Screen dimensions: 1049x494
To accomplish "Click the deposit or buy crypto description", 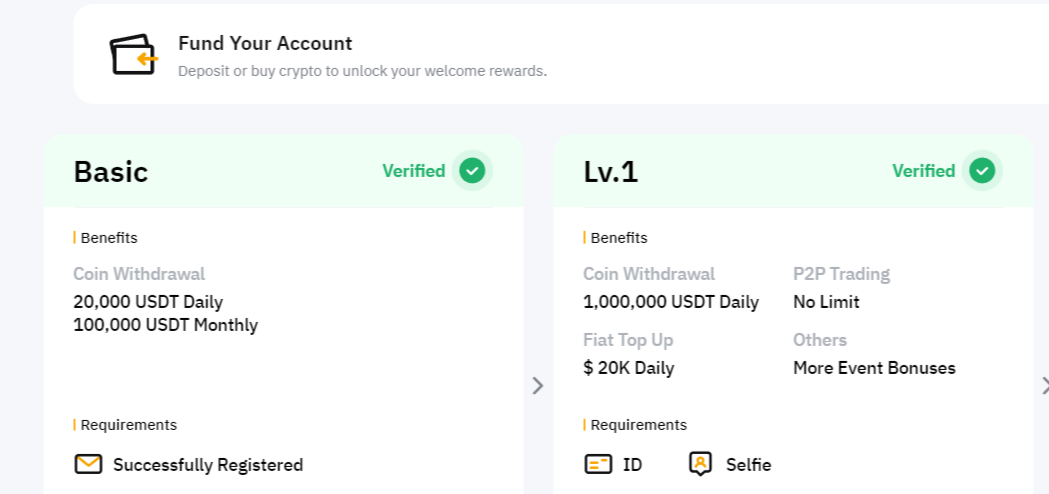I will (362, 72).
